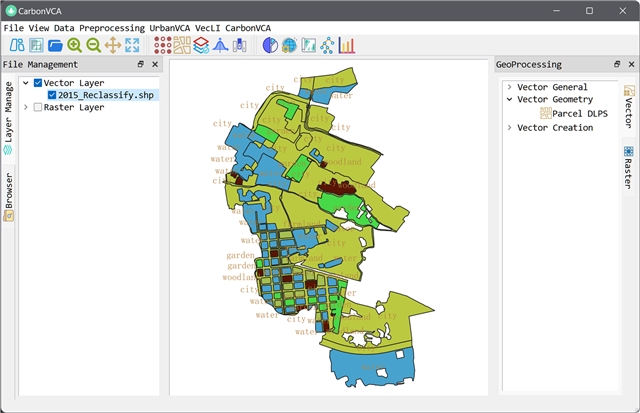Click the stacked layers toolbar icon
Viewport: 640px width, 413px height.
(x=201, y=45)
